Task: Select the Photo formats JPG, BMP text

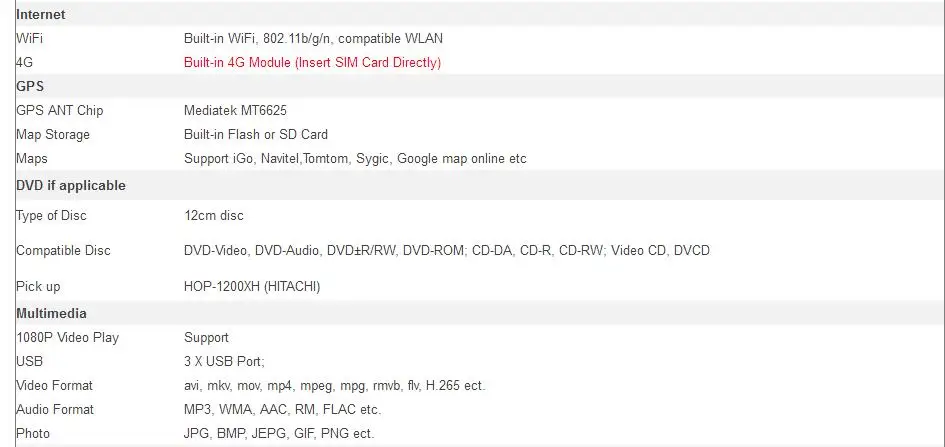Action: click(x=279, y=434)
